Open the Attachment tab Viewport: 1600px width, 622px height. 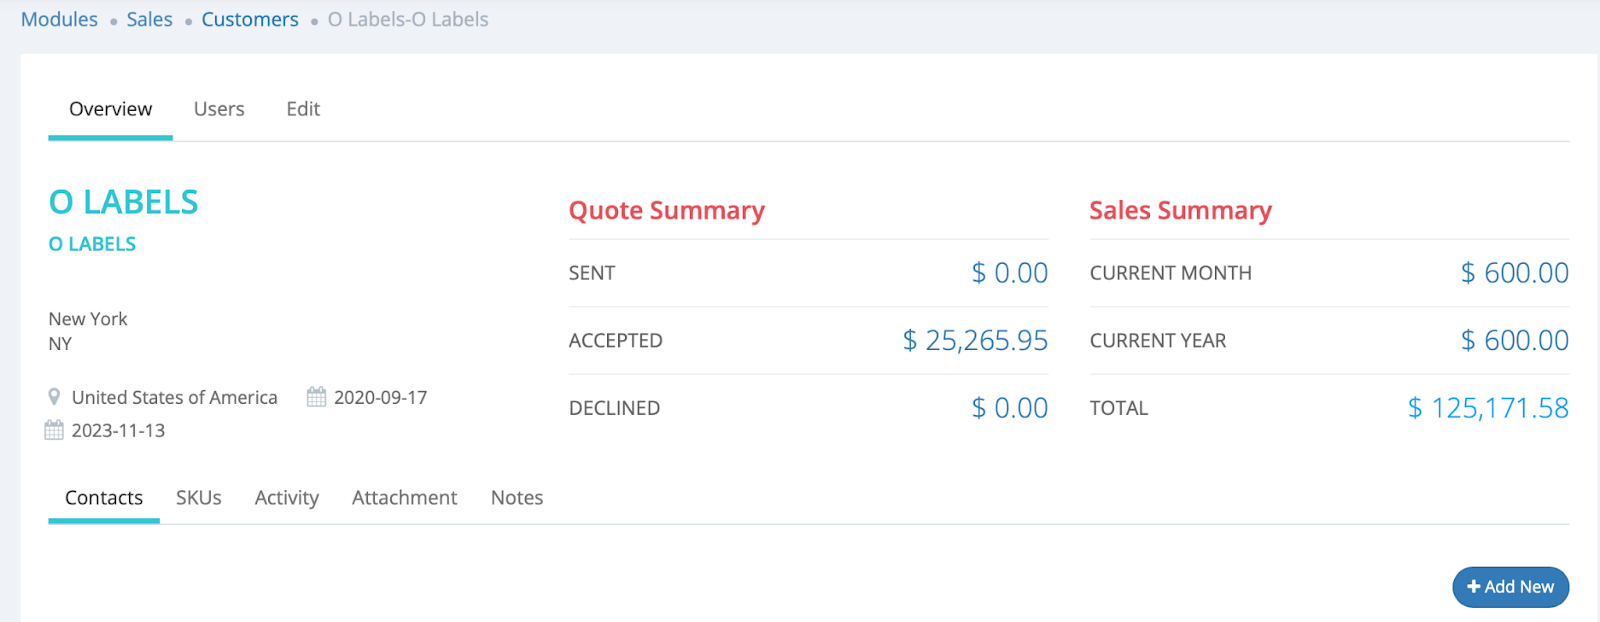click(404, 498)
